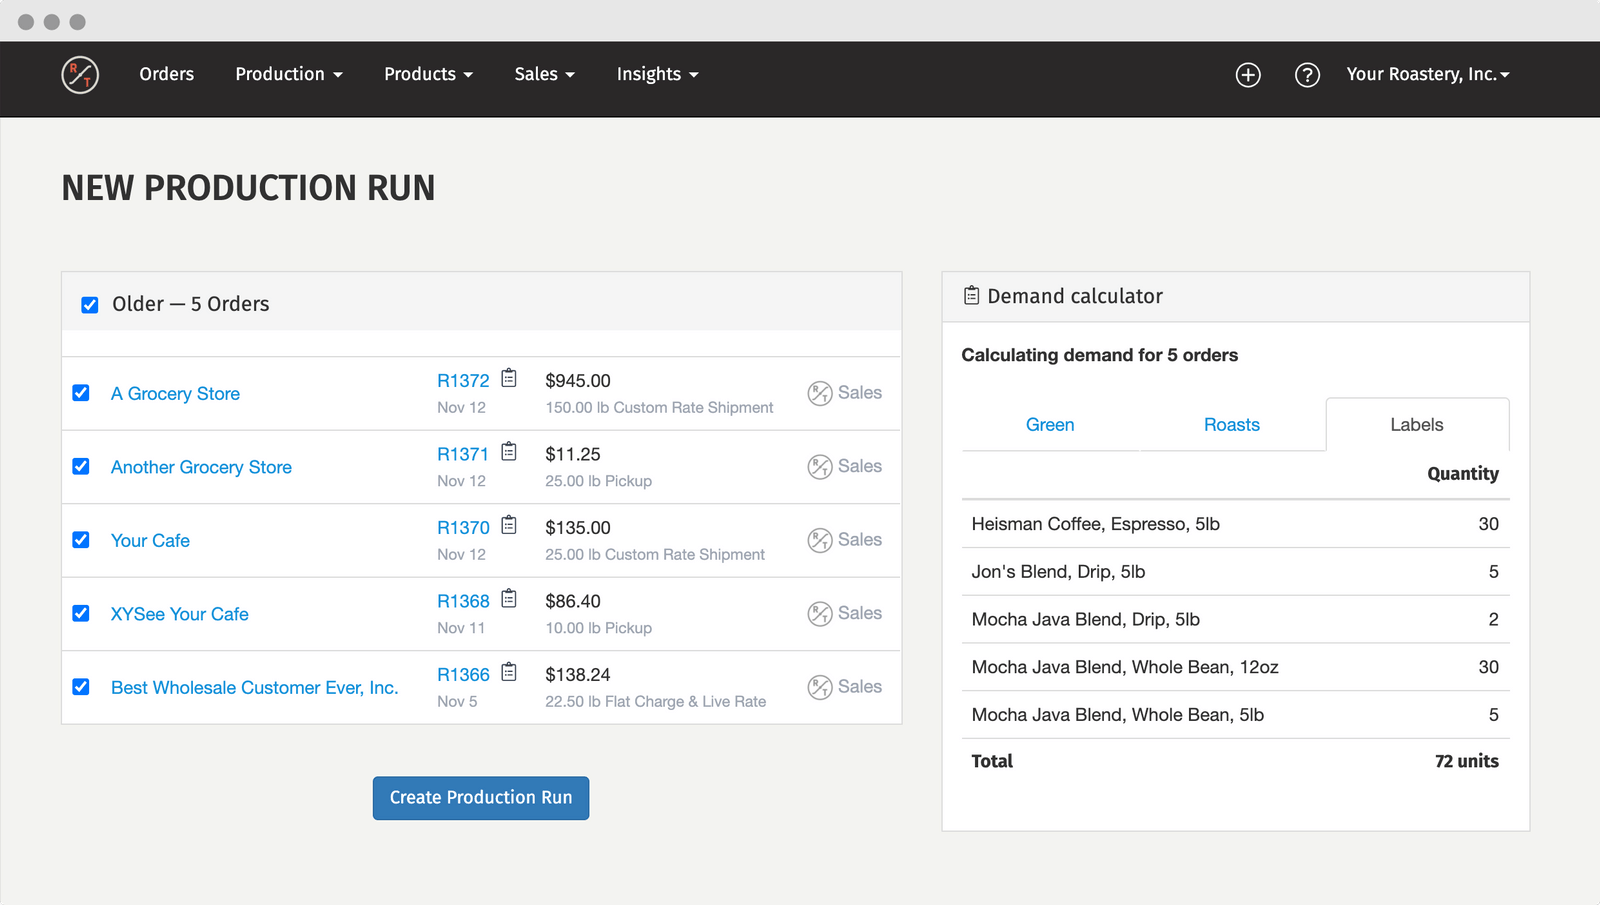Screen dimensions: 1600x905
Task: Open Sales info icon for XYSee Your Cafe
Action: [819, 613]
